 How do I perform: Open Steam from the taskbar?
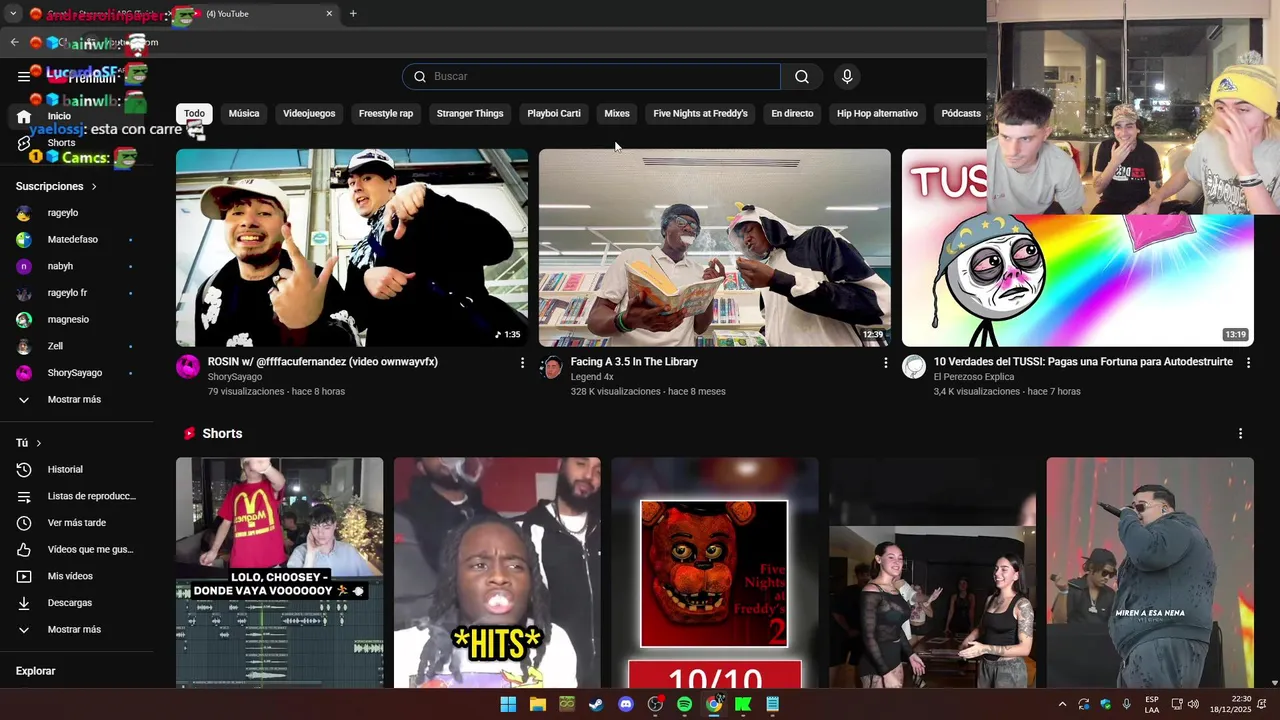pyautogui.click(x=596, y=705)
